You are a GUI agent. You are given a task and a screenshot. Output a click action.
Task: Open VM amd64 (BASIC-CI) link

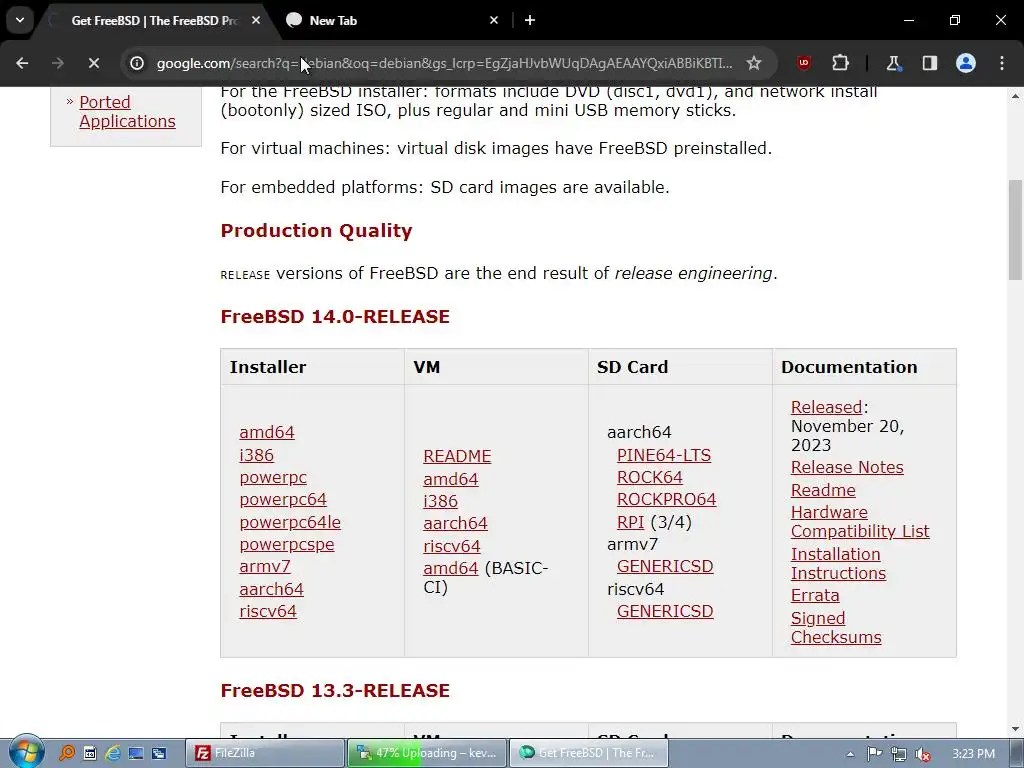(451, 568)
